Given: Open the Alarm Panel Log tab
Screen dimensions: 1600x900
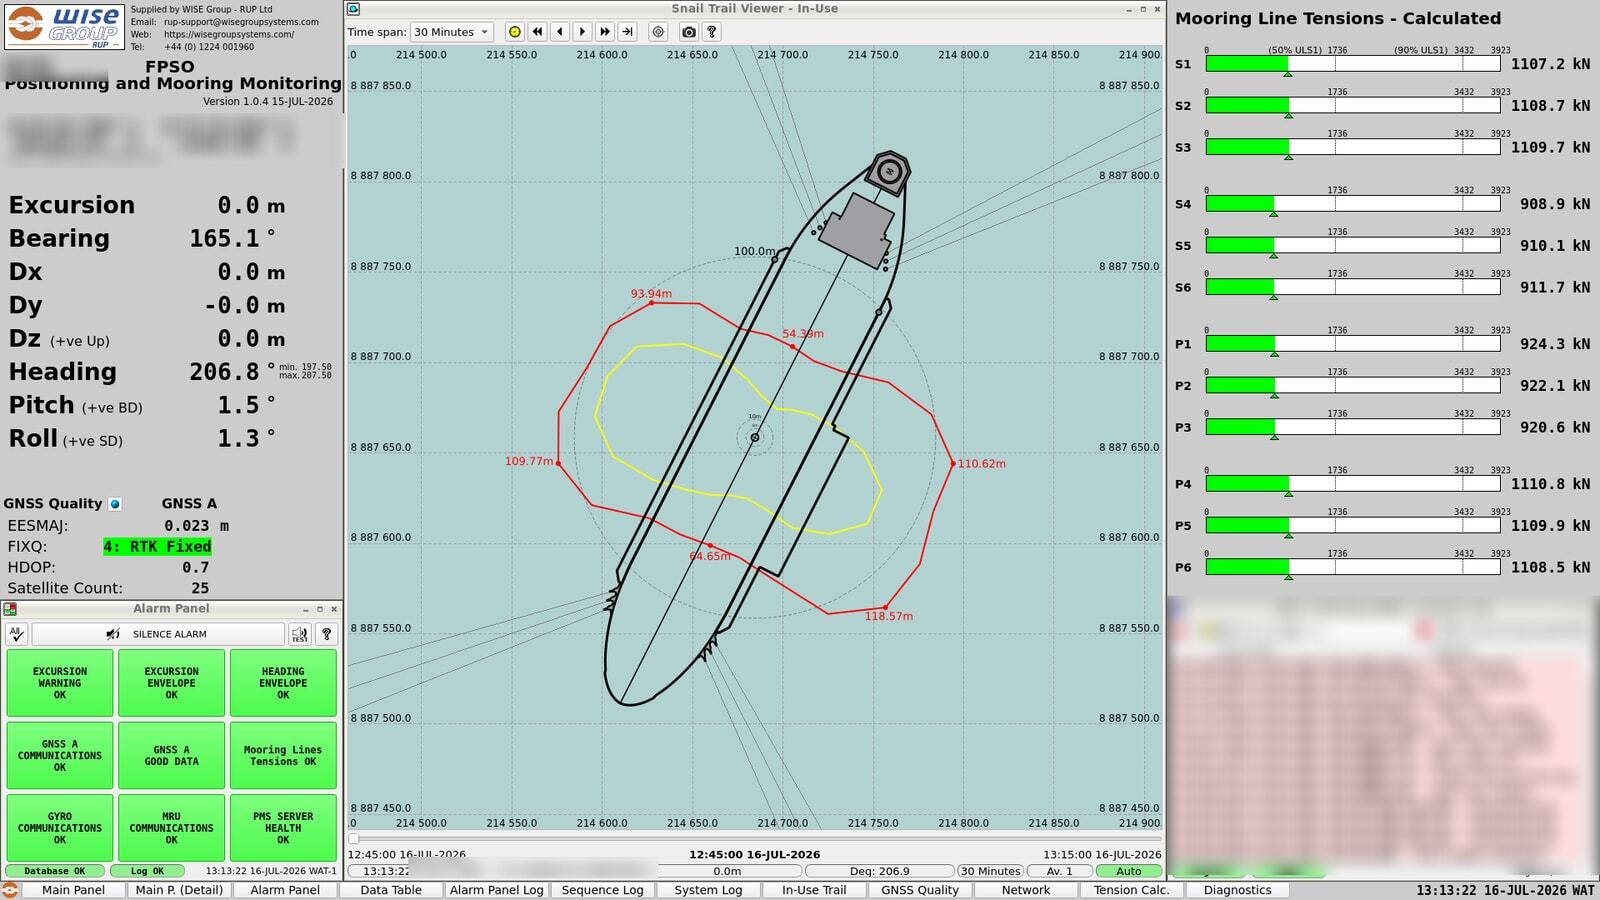Looking at the screenshot, I should [497, 890].
